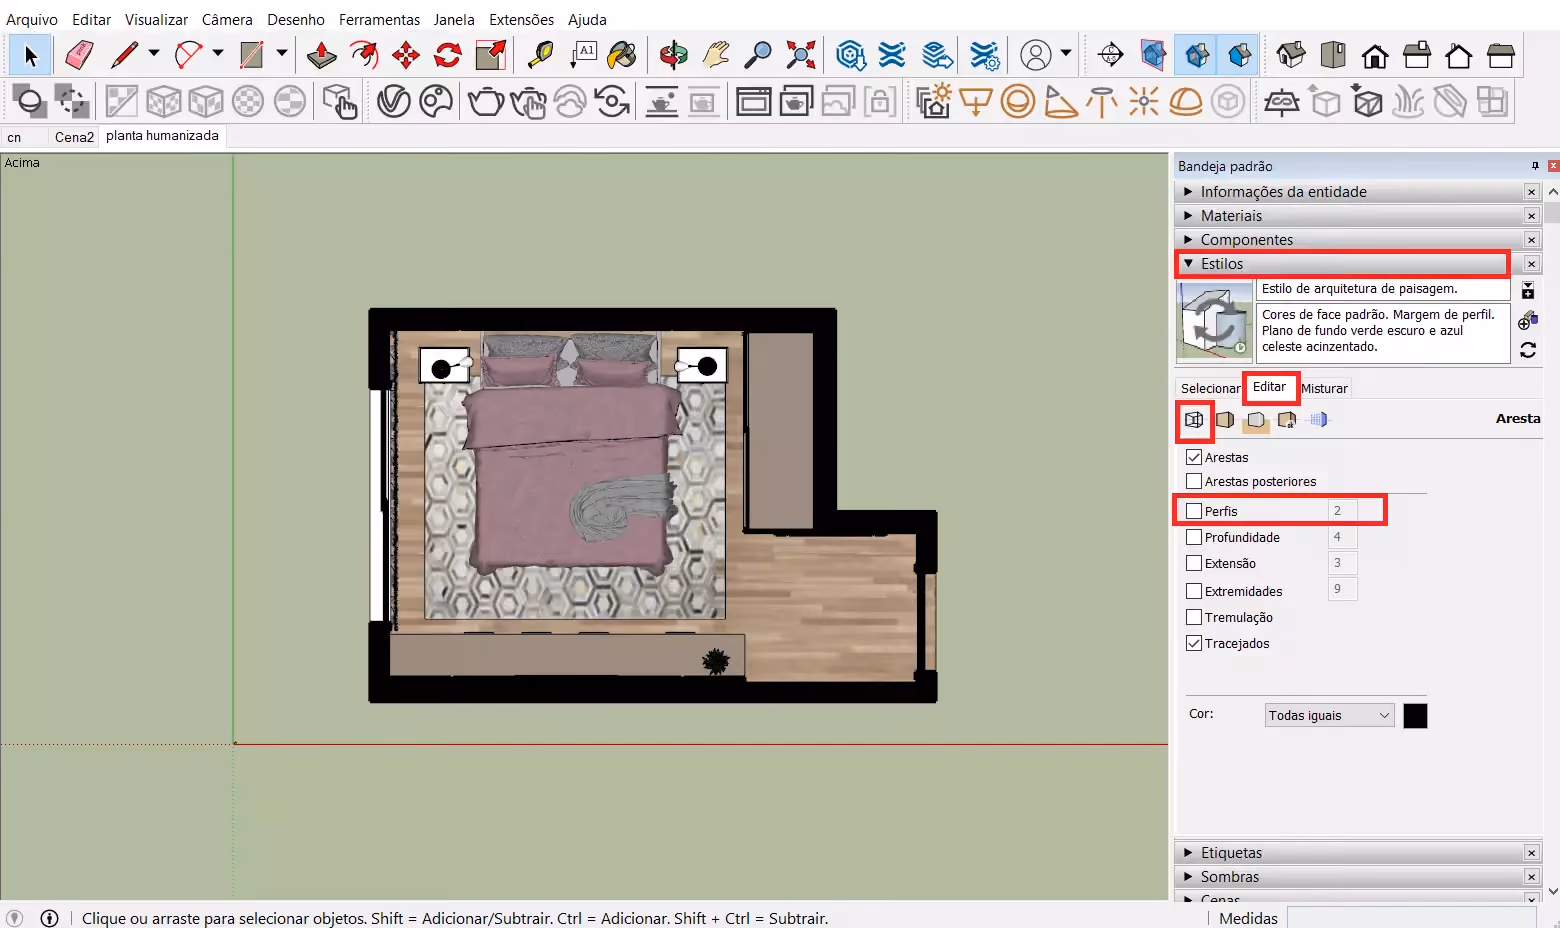Screen dimensions: 1560x928
Task: Add V-Ray dome light icon
Action: click(1186, 101)
